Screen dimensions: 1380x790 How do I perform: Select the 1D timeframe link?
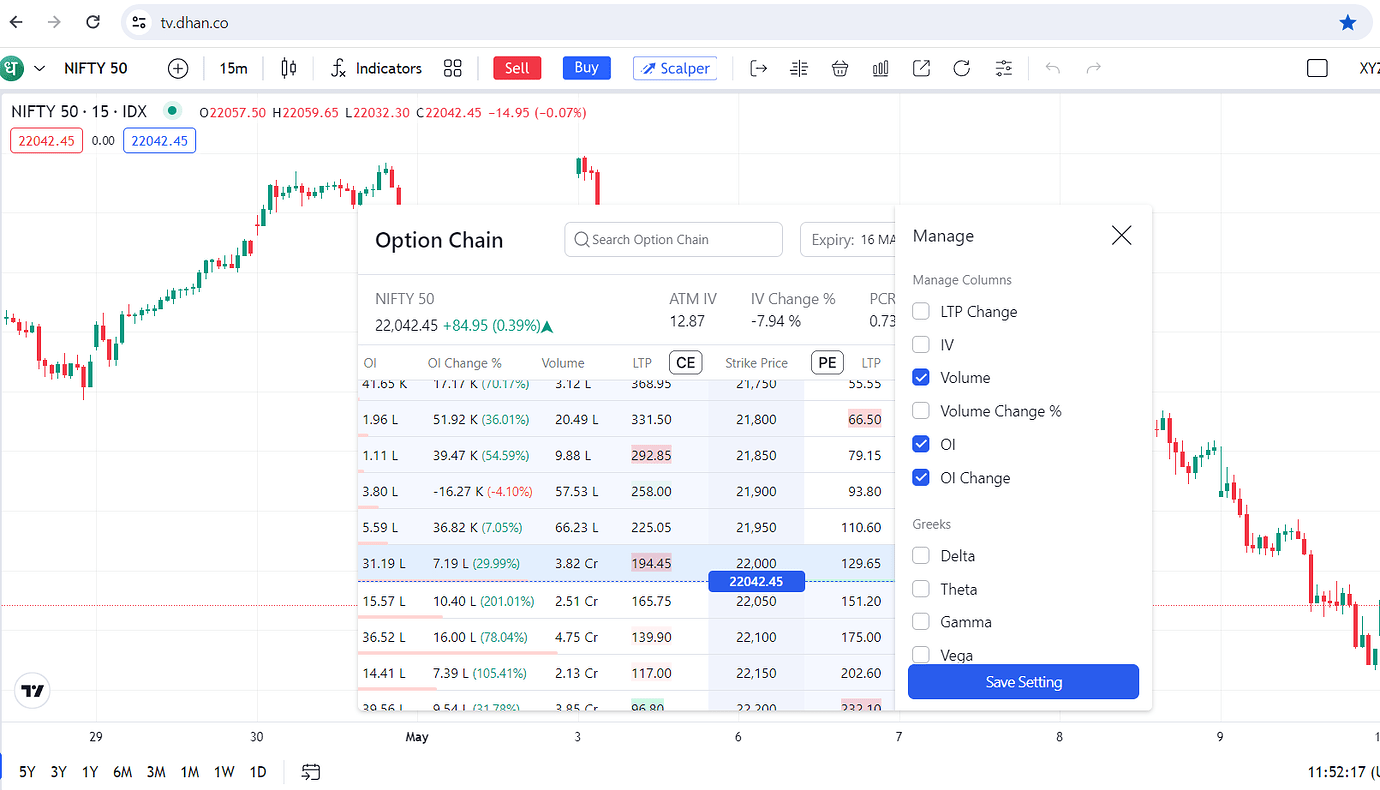point(257,771)
